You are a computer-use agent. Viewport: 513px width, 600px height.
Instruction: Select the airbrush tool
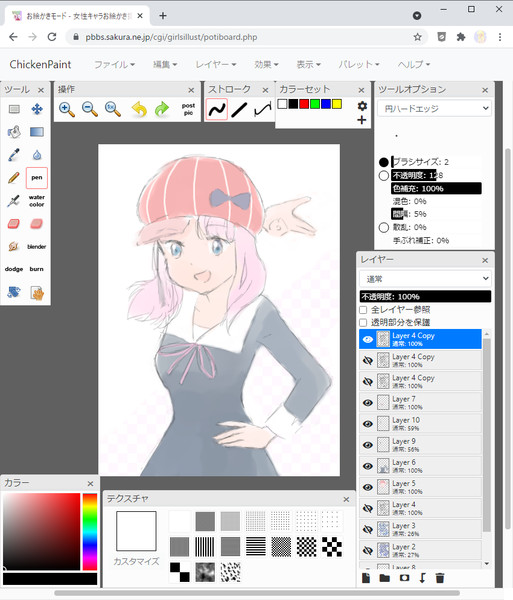tap(14, 201)
